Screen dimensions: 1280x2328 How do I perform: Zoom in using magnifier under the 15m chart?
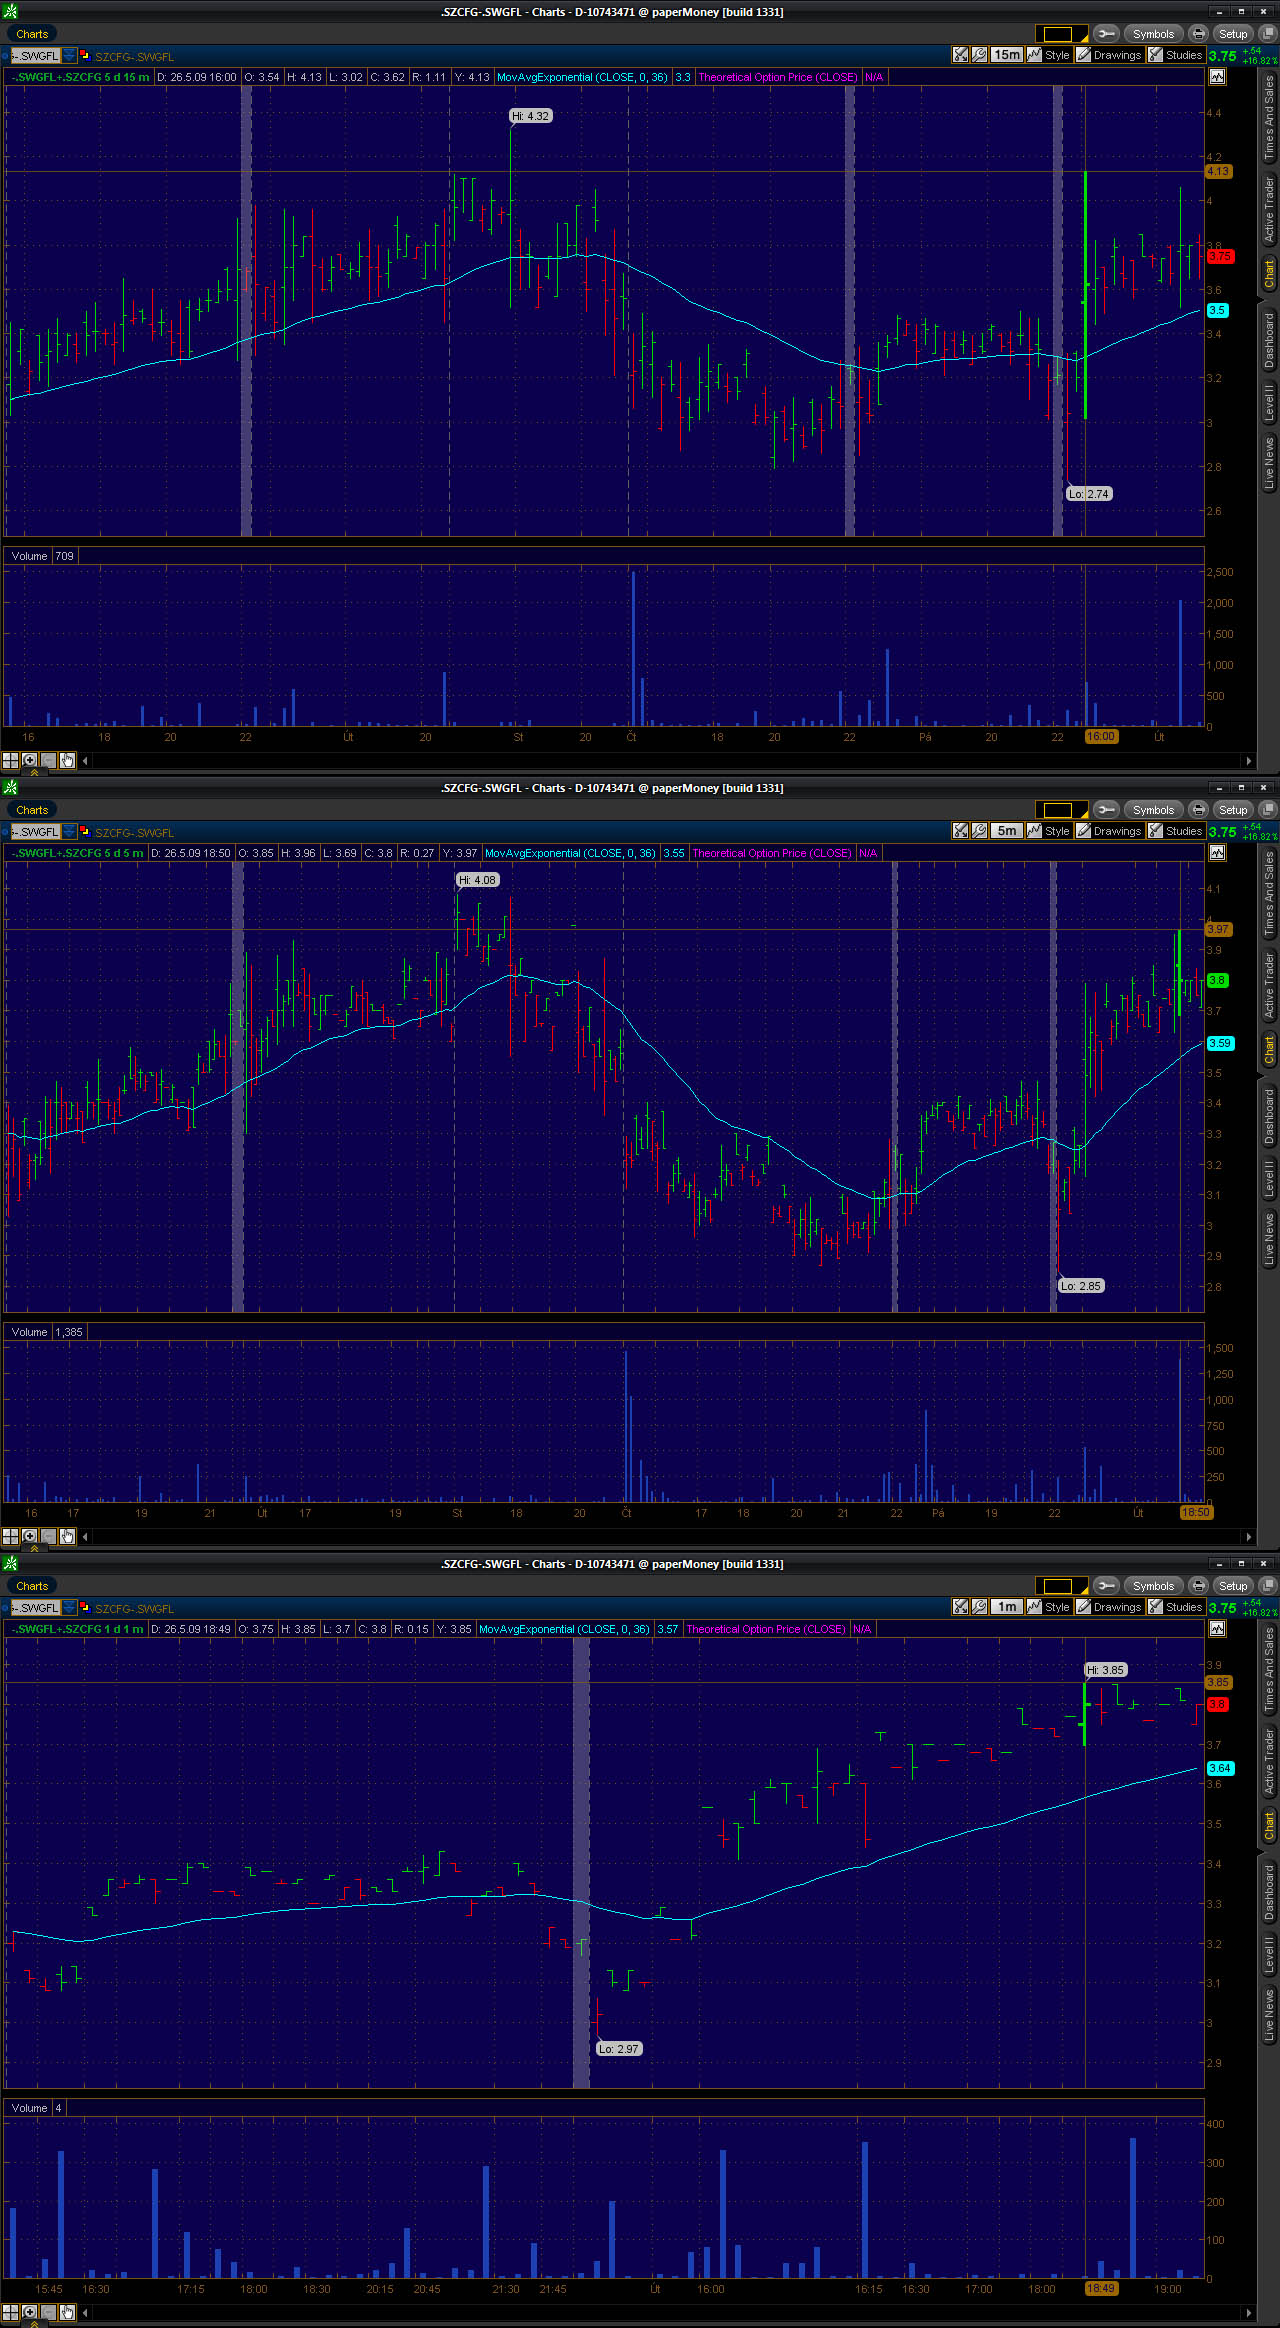coord(29,760)
